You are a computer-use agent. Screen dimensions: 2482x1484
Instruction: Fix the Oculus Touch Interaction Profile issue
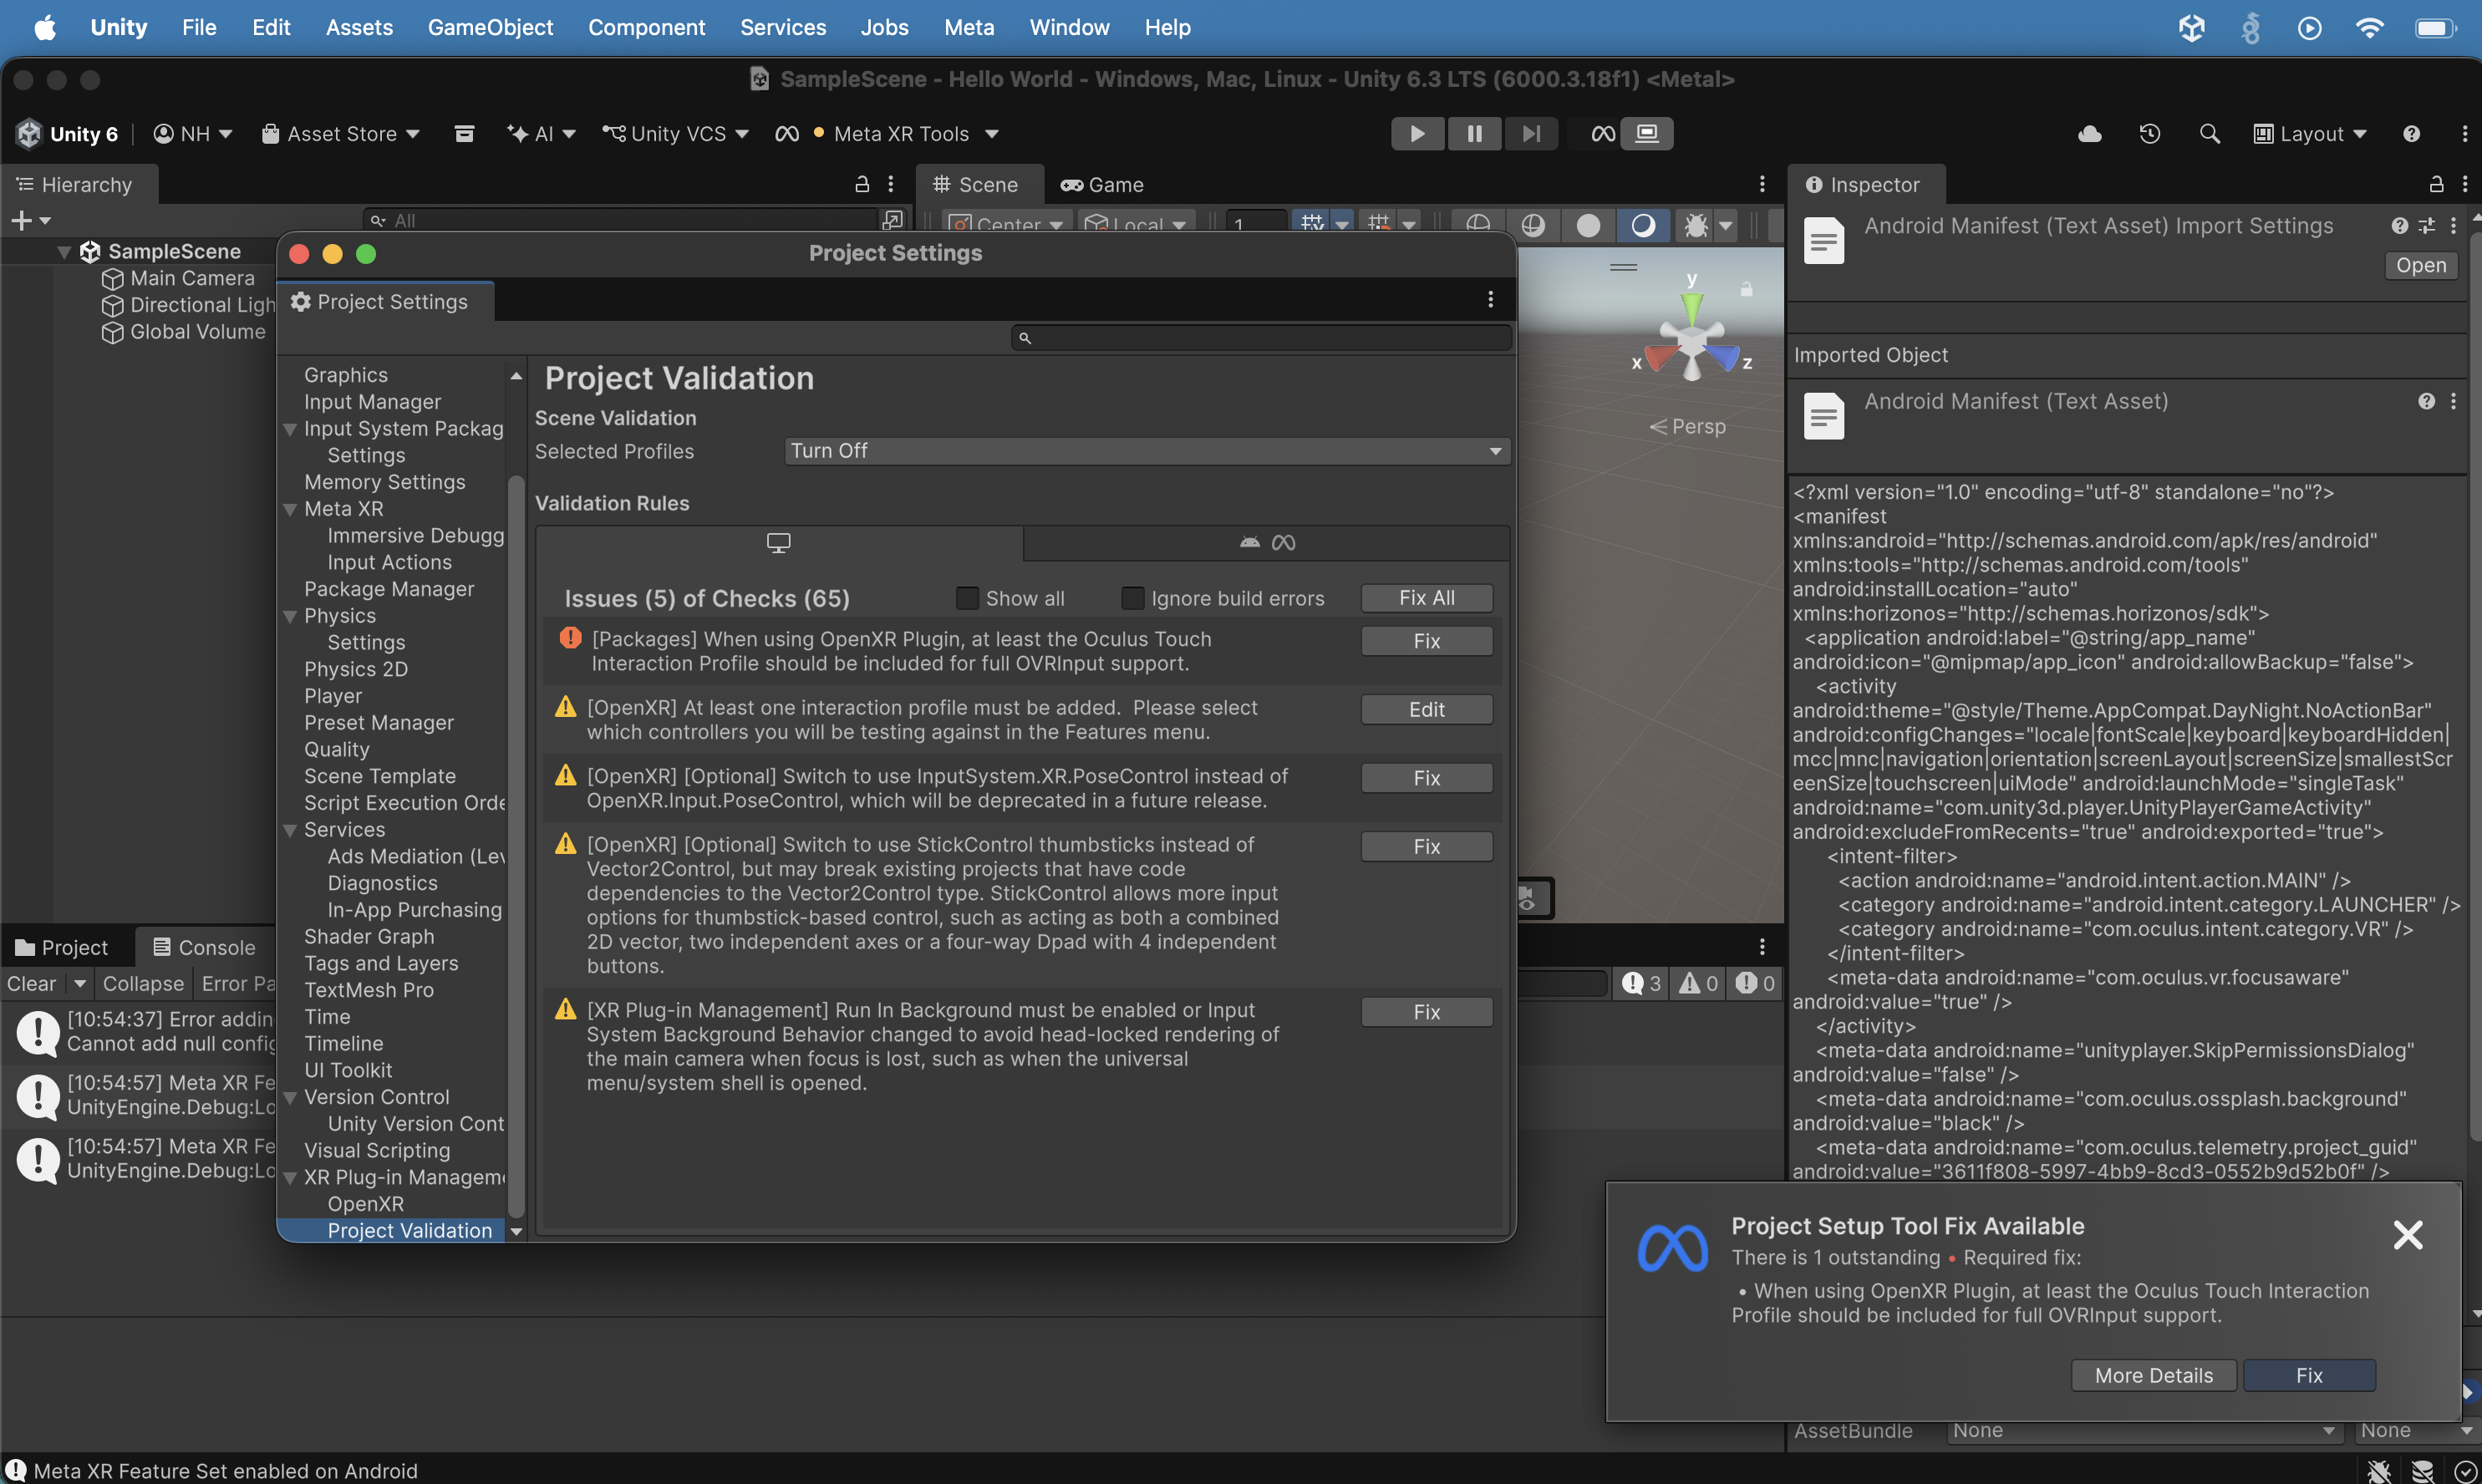click(x=1426, y=641)
